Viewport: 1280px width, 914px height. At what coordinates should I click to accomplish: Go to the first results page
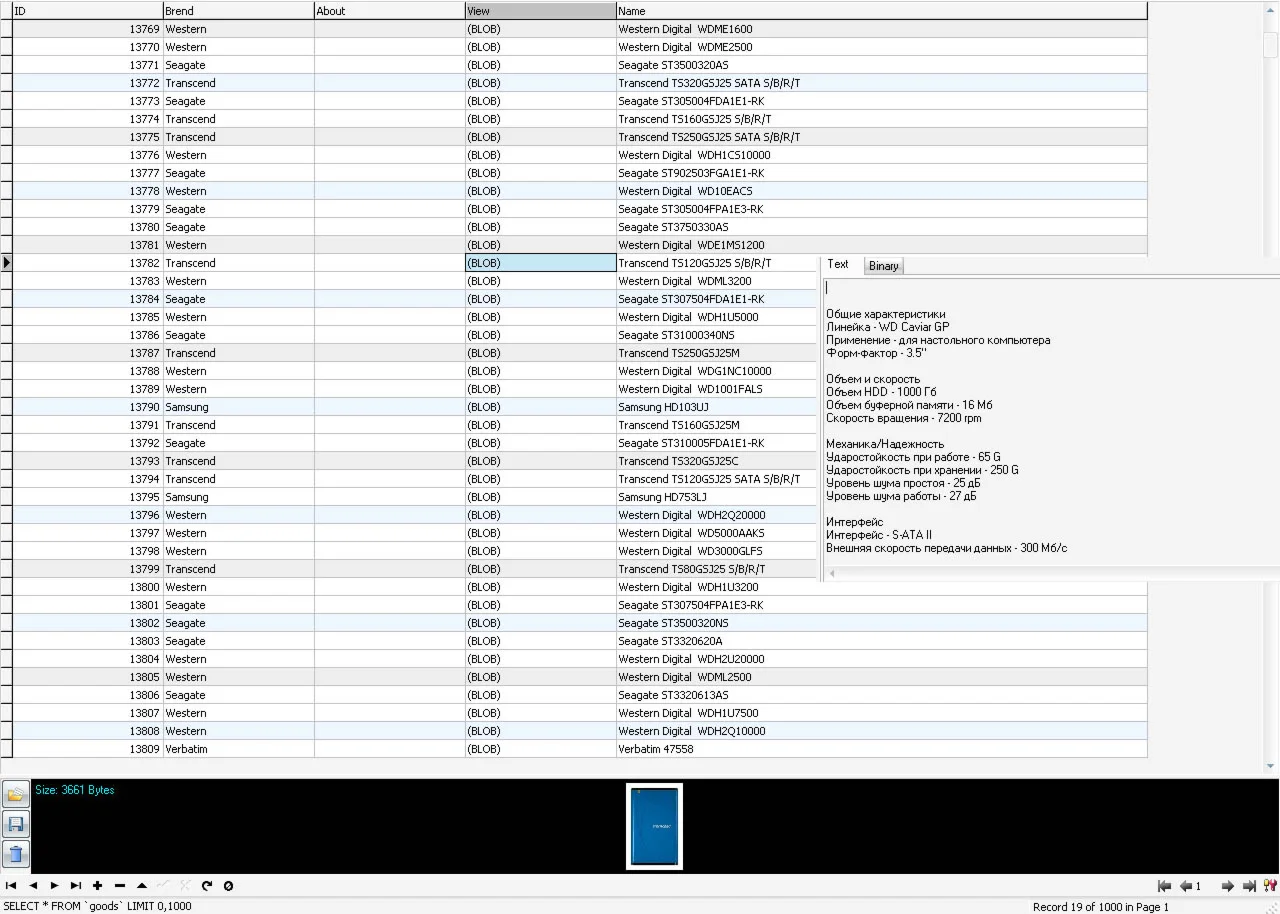tap(1164, 886)
